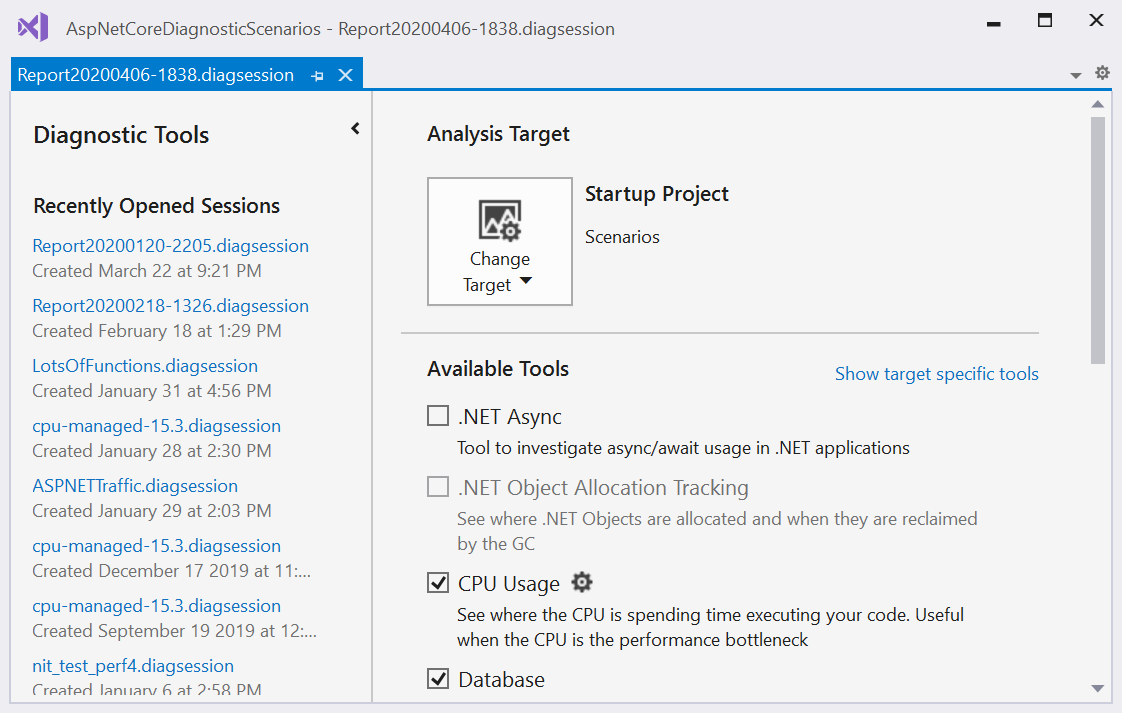Open the tab list dropdown arrow
Image resolution: width=1122 pixels, height=713 pixels.
point(1076,75)
